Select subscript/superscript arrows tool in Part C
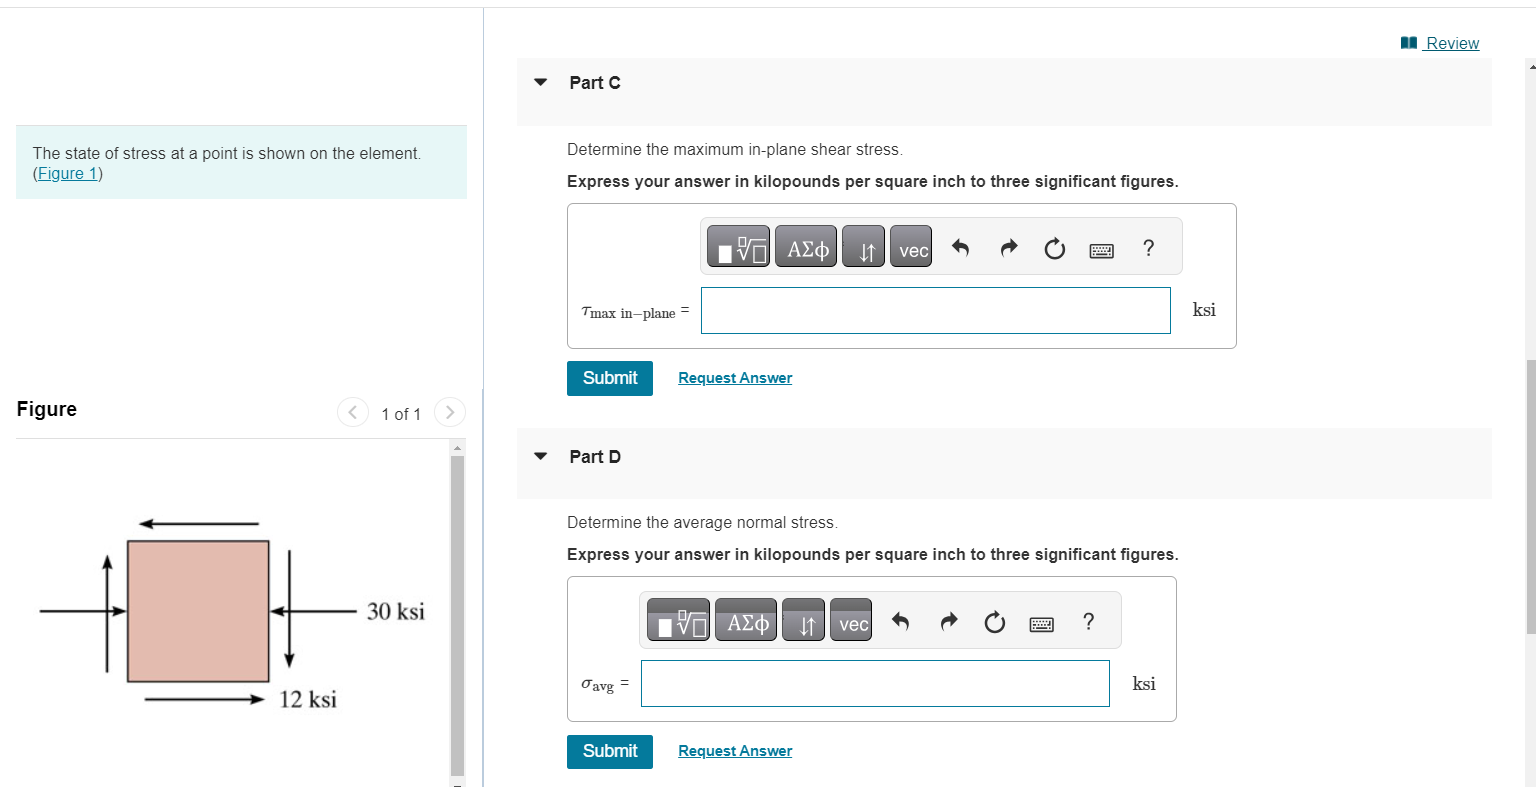 pyautogui.click(x=863, y=247)
